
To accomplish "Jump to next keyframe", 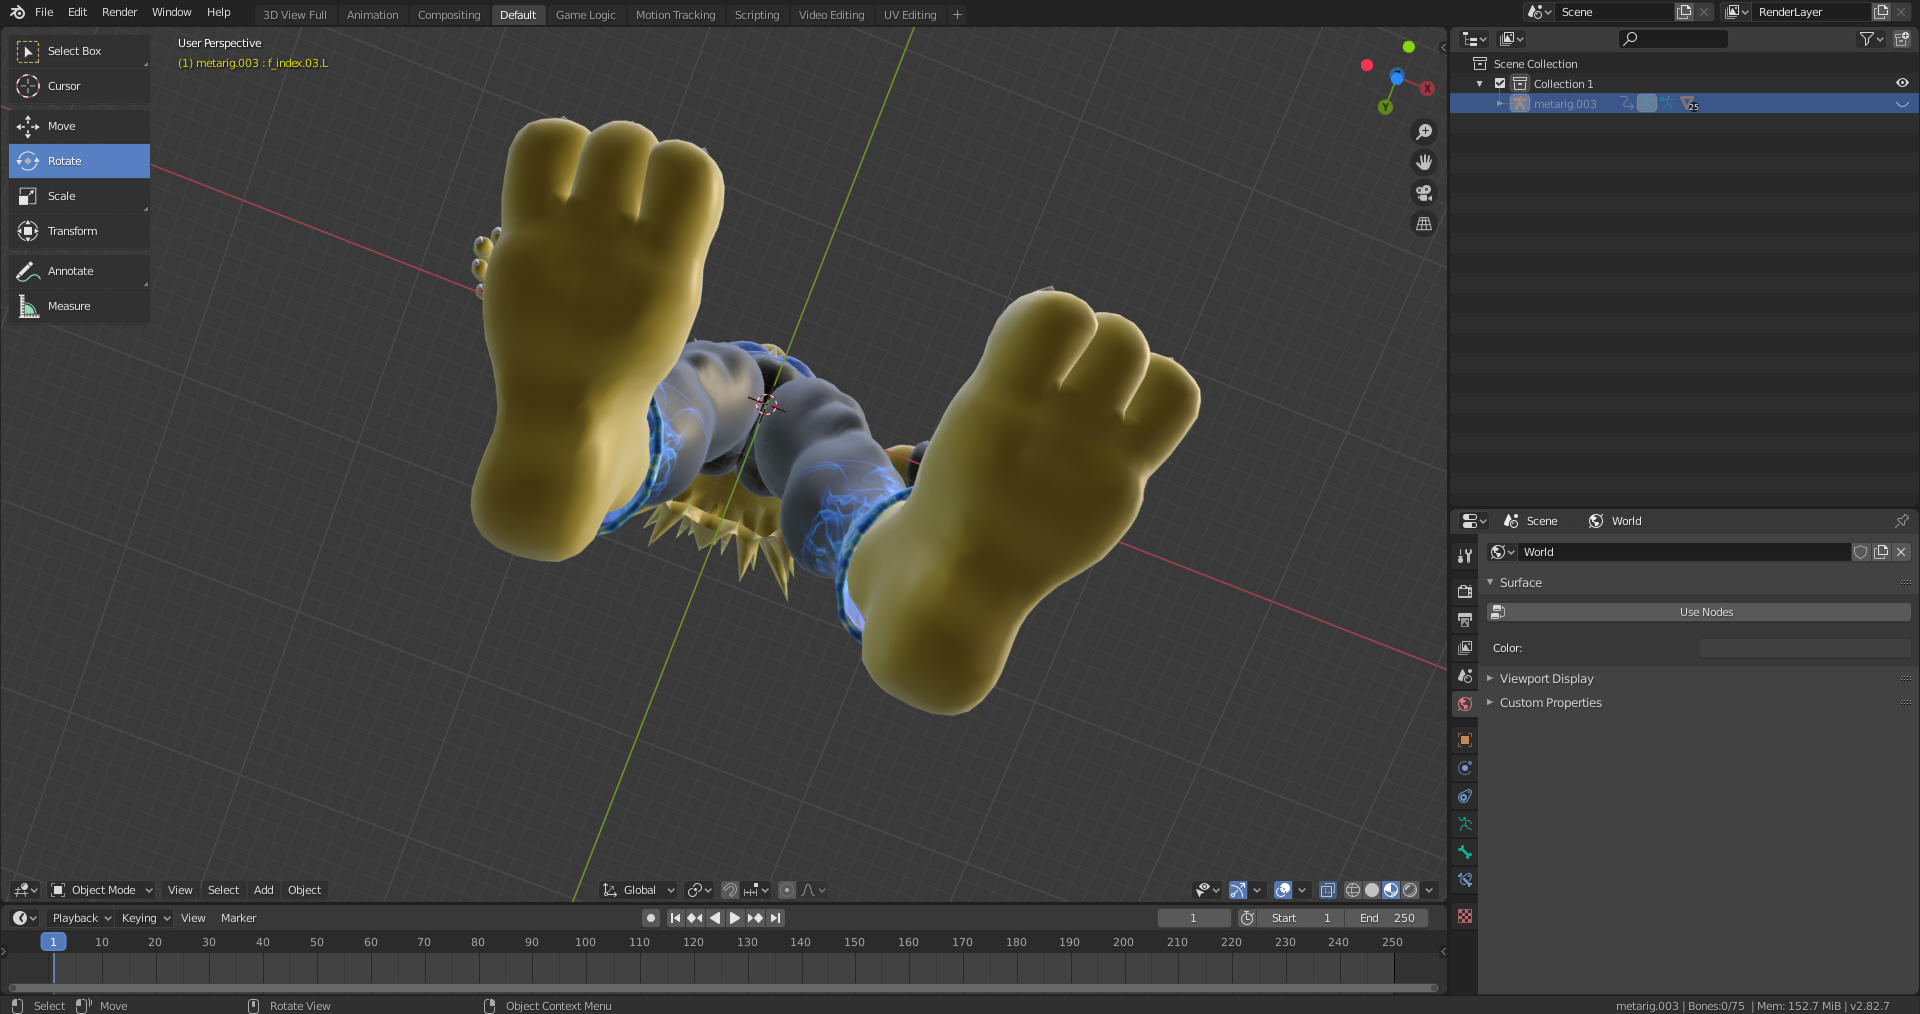I will pyautogui.click(x=755, y=918).
